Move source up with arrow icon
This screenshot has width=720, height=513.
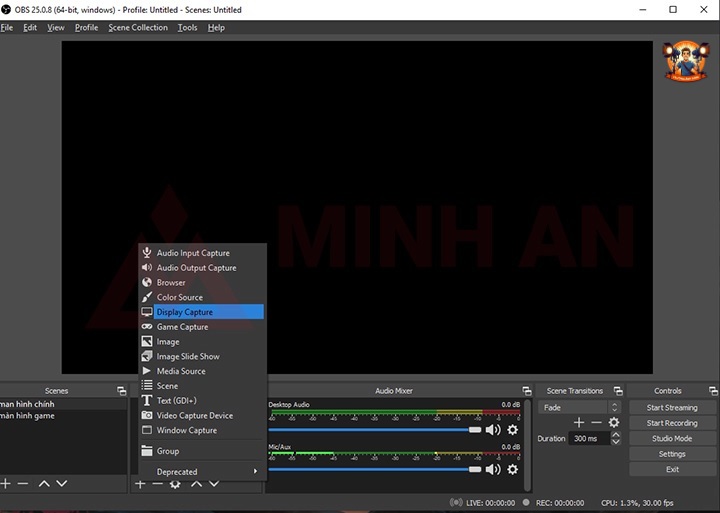(196, 484)
